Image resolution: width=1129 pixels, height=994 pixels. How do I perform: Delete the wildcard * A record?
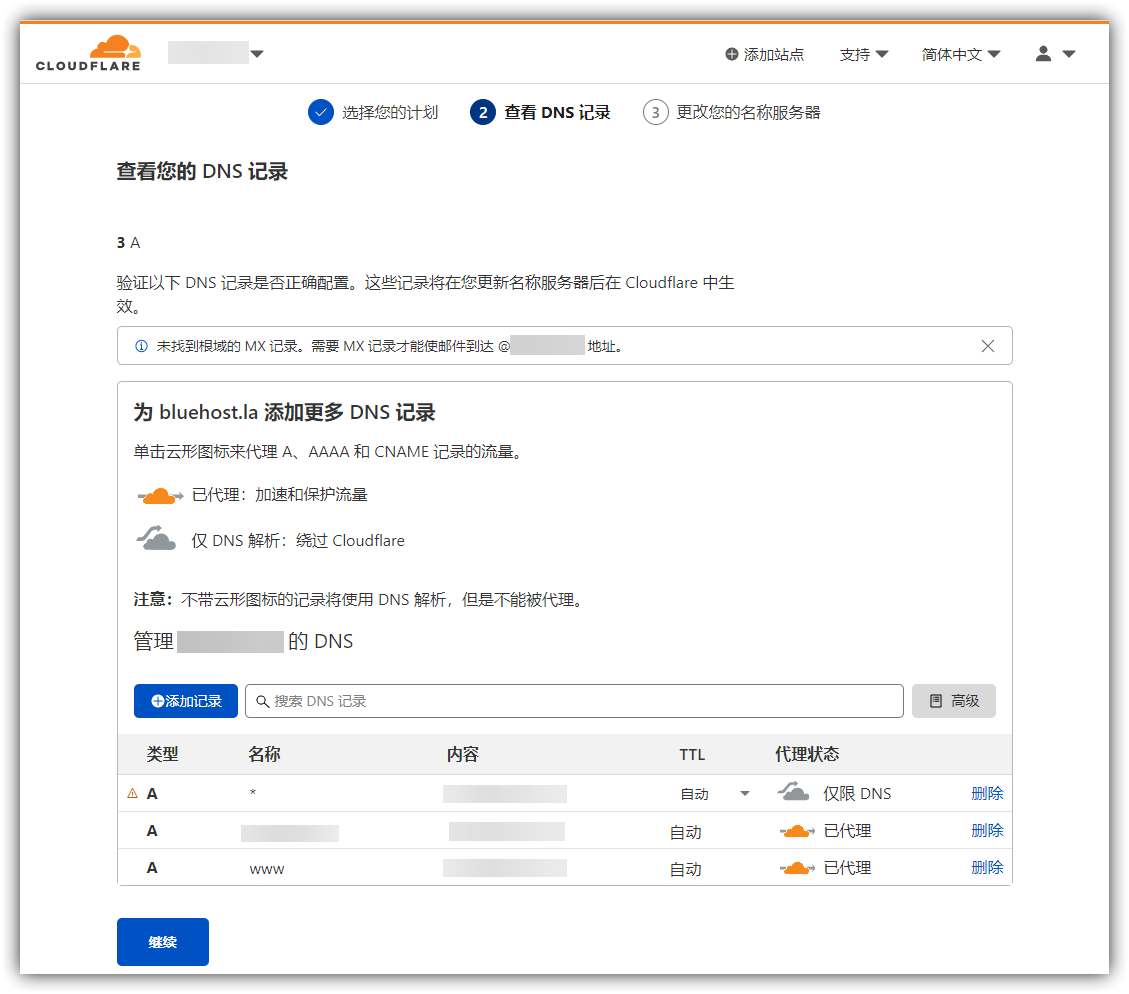tap(987, 793)
